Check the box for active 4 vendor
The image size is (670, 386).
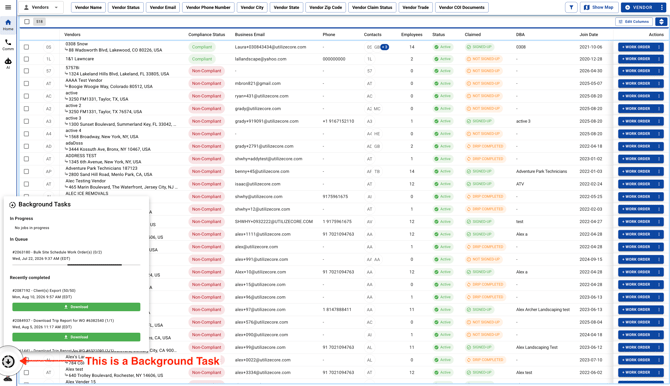(26, 134)
